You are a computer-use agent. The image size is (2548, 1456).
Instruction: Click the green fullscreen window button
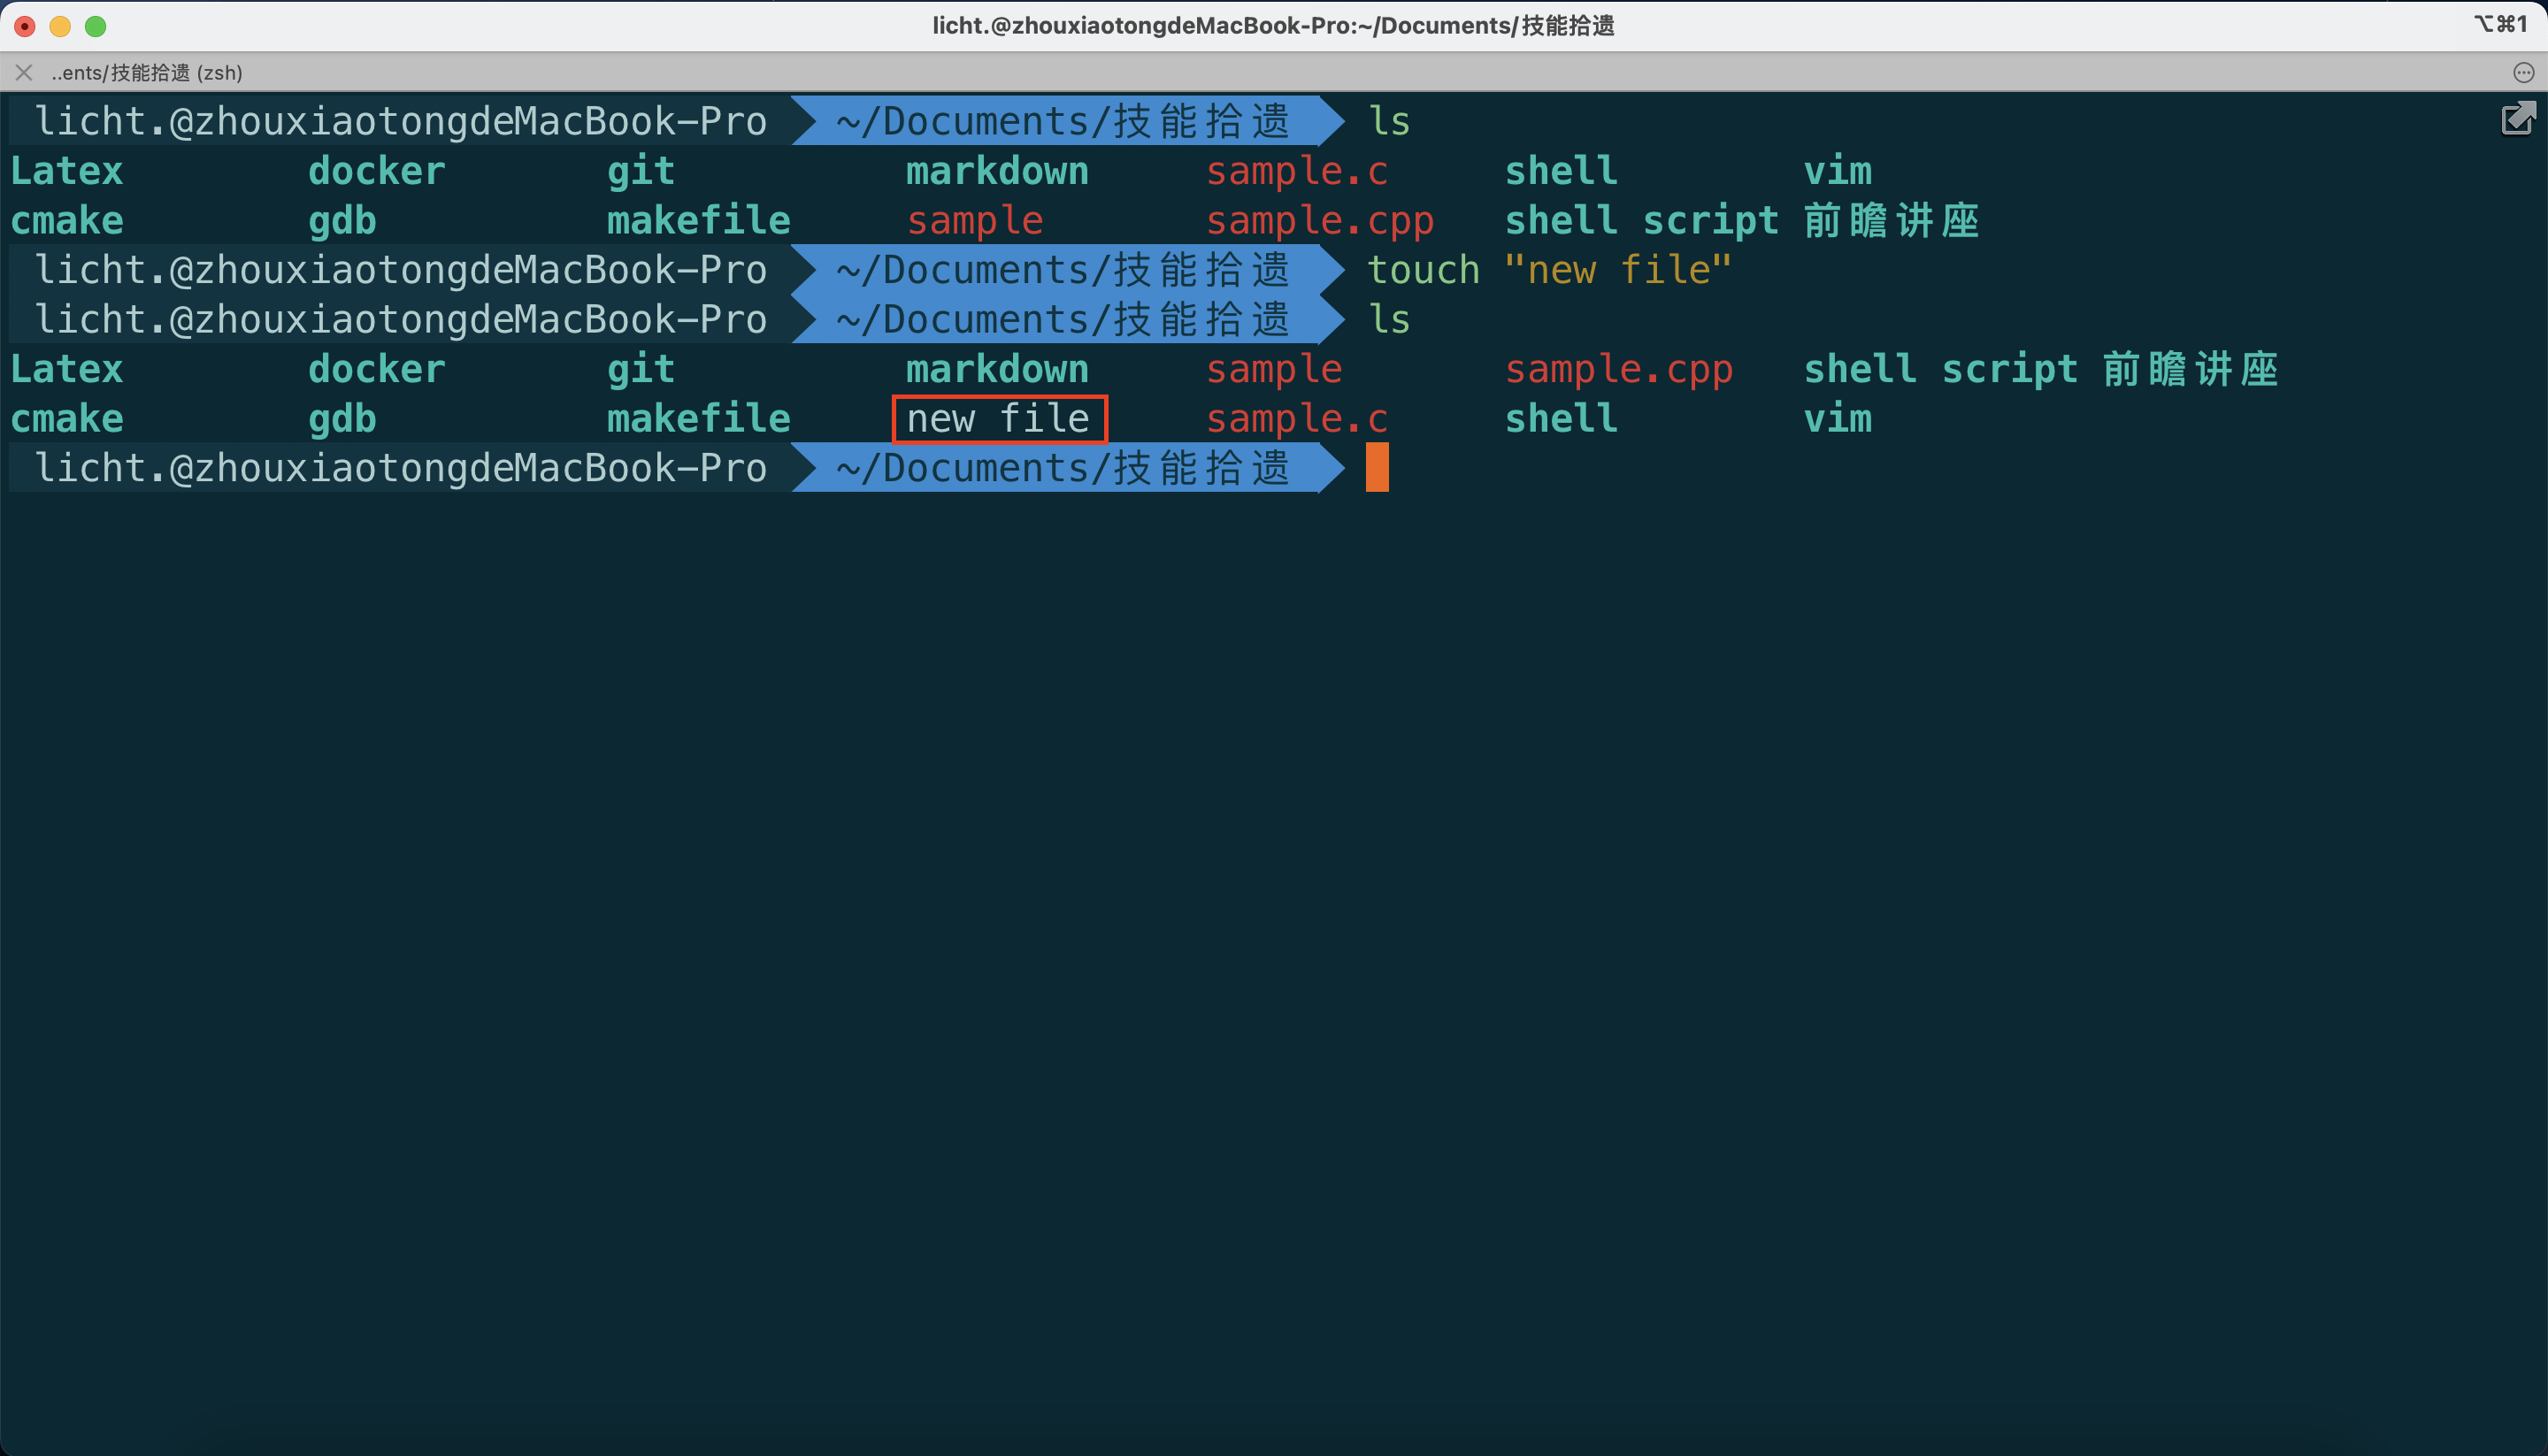[x=95, y=26]
